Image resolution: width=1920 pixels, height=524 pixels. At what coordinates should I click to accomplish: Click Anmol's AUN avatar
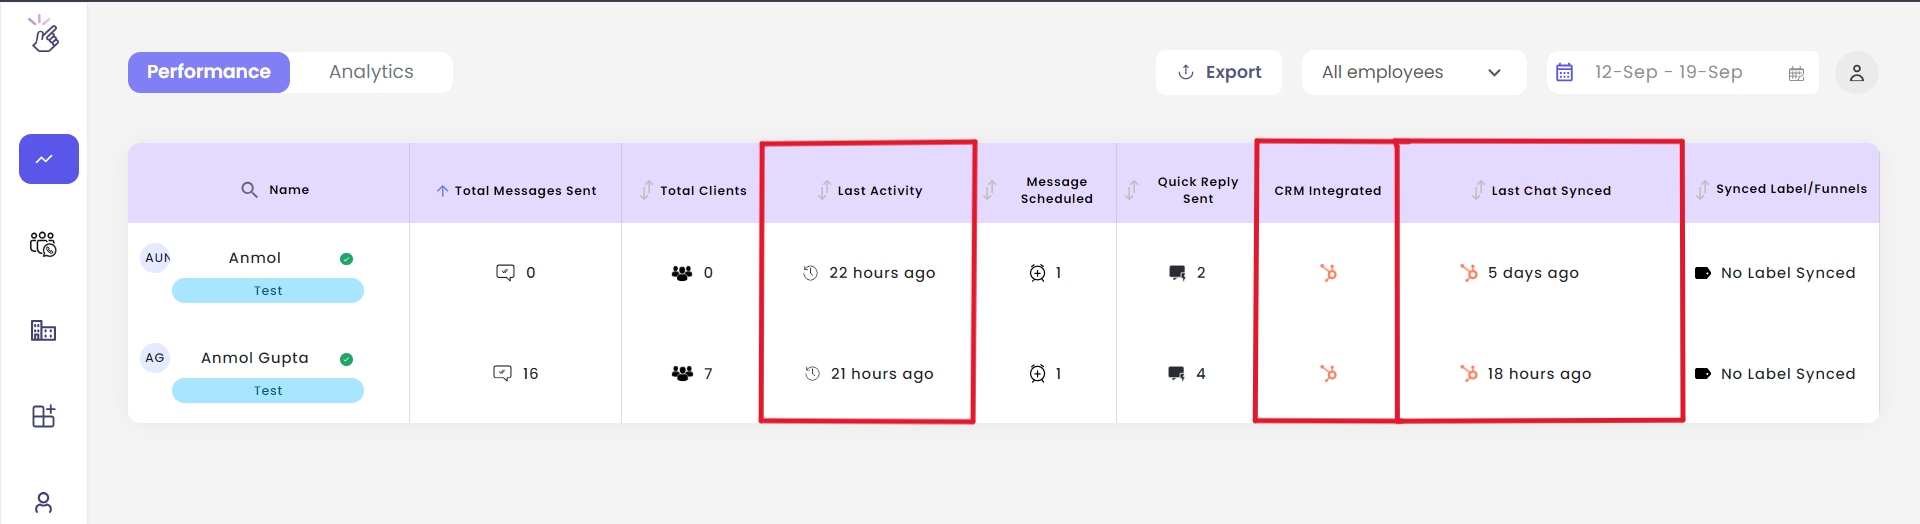[x=156, y=258]
